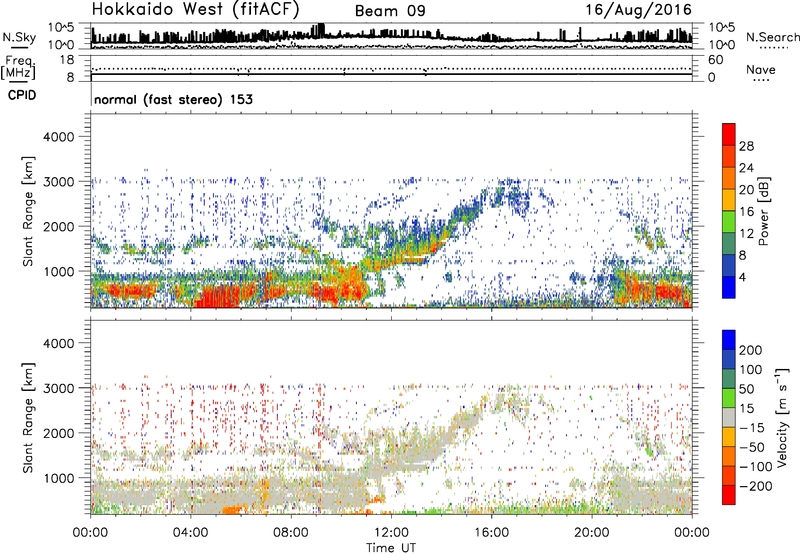
Task: Click the "28" Power scale value
Action: coord(746,146)
